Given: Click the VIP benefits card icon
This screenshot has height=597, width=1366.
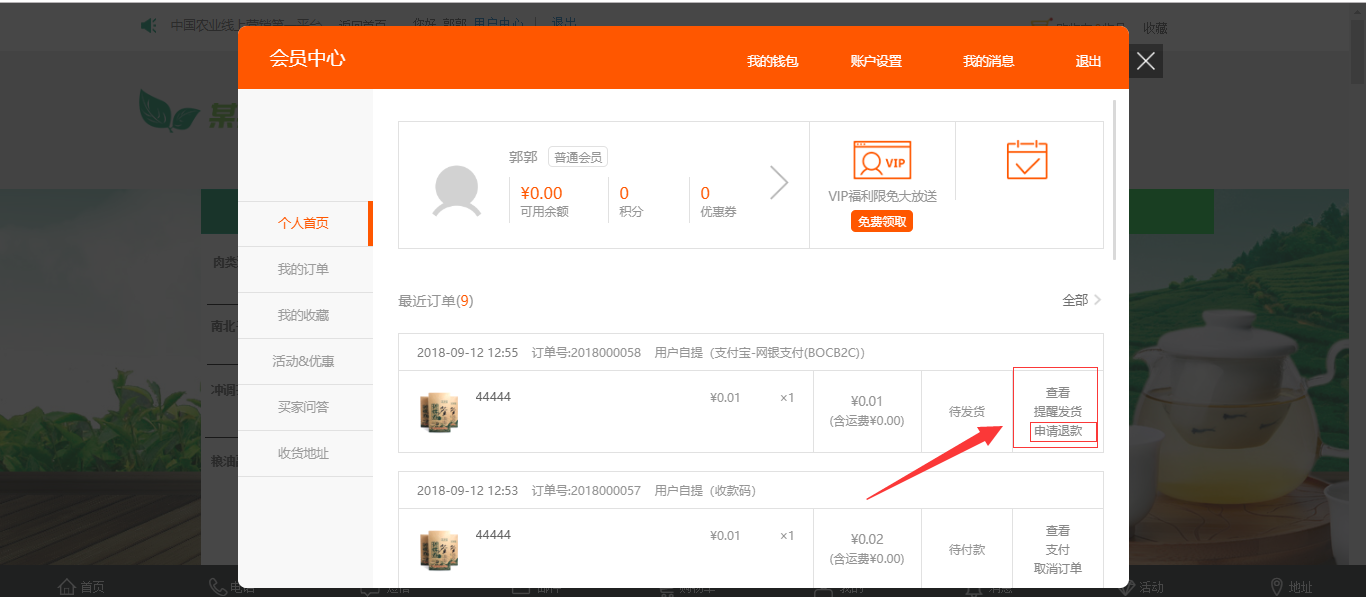Looking at the screenshot, I should tap(882, 160).
